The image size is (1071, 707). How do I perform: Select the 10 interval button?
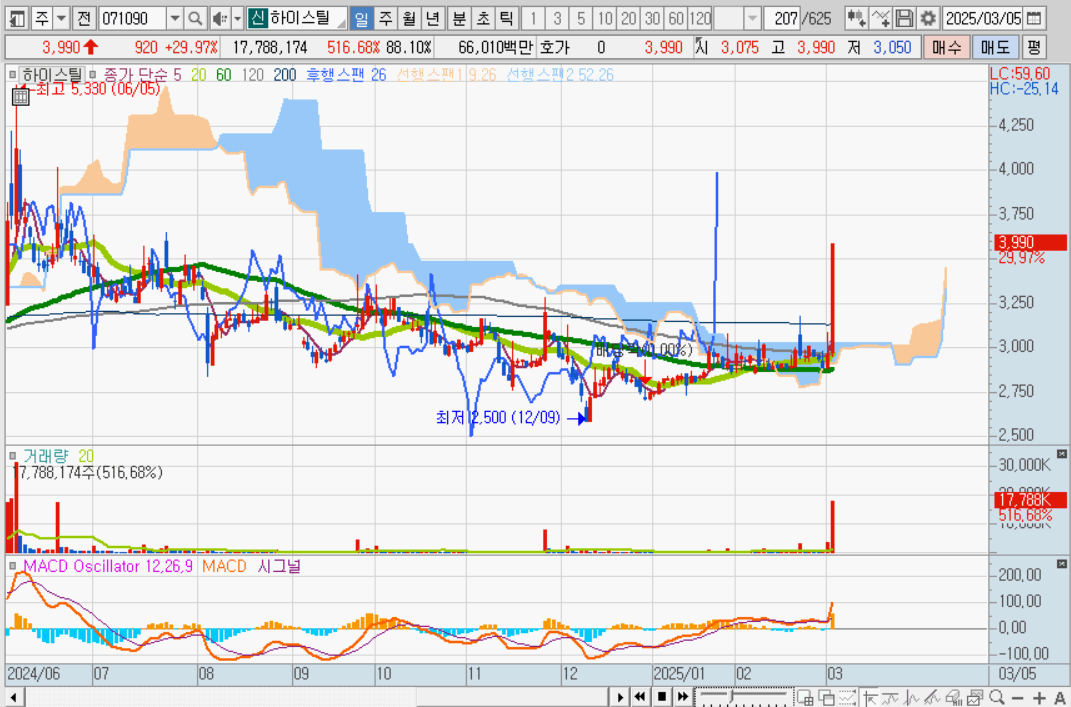pos(604,18)
